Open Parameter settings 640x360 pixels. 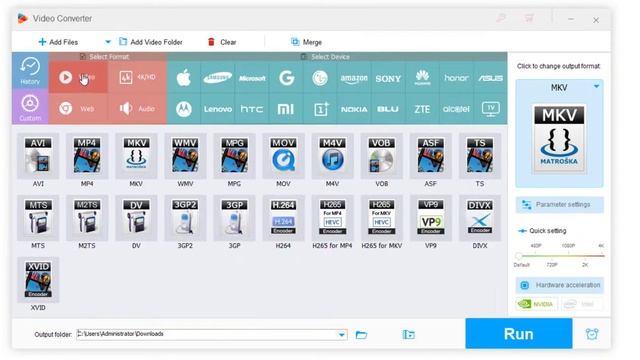(x=560, y=204)
